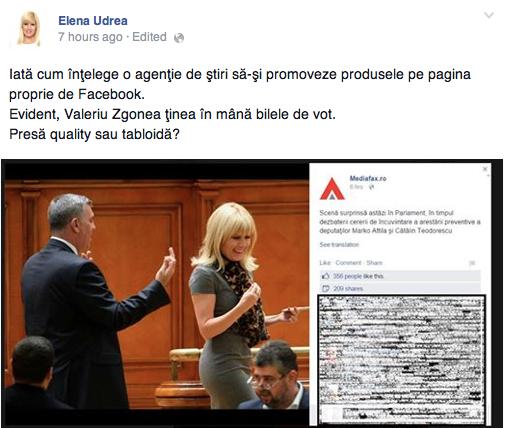This screenshot has width=505, height=428.
Task: Open the Mediafax.ro page name link
Action: pyautogui.click(x=368, y=178)
